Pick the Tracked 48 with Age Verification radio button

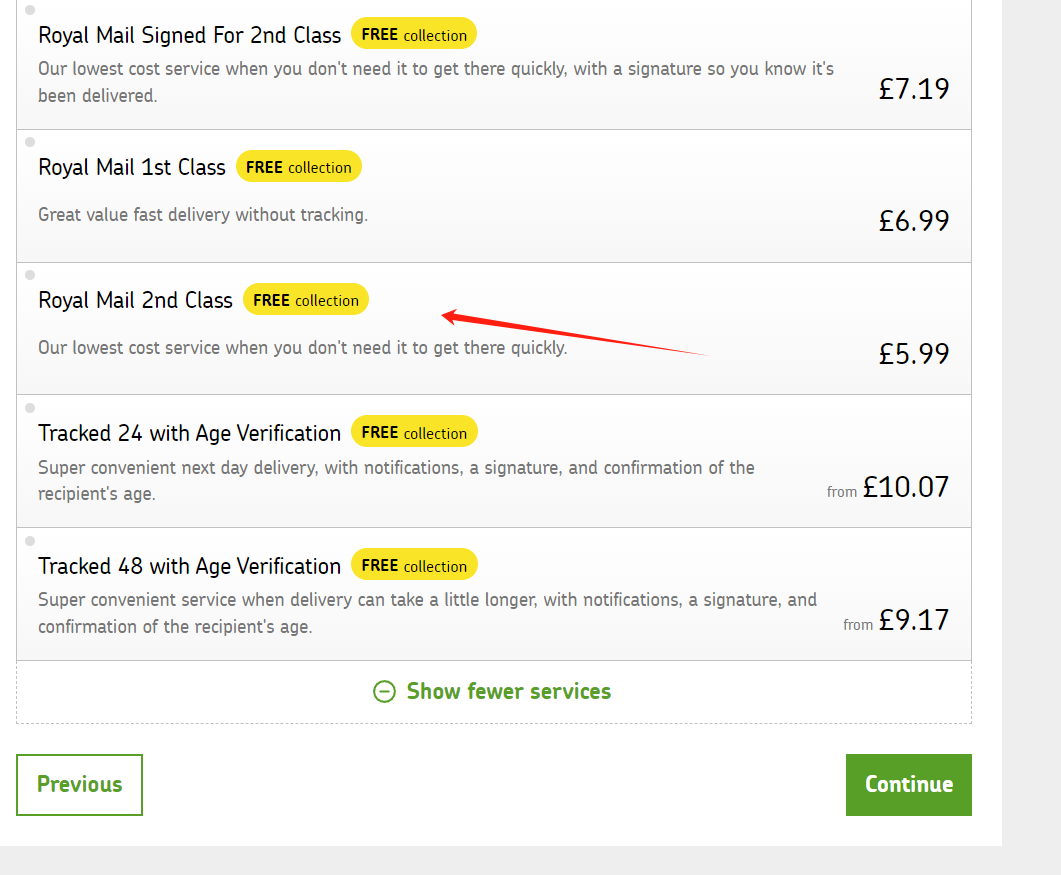[x=30, y=541]
